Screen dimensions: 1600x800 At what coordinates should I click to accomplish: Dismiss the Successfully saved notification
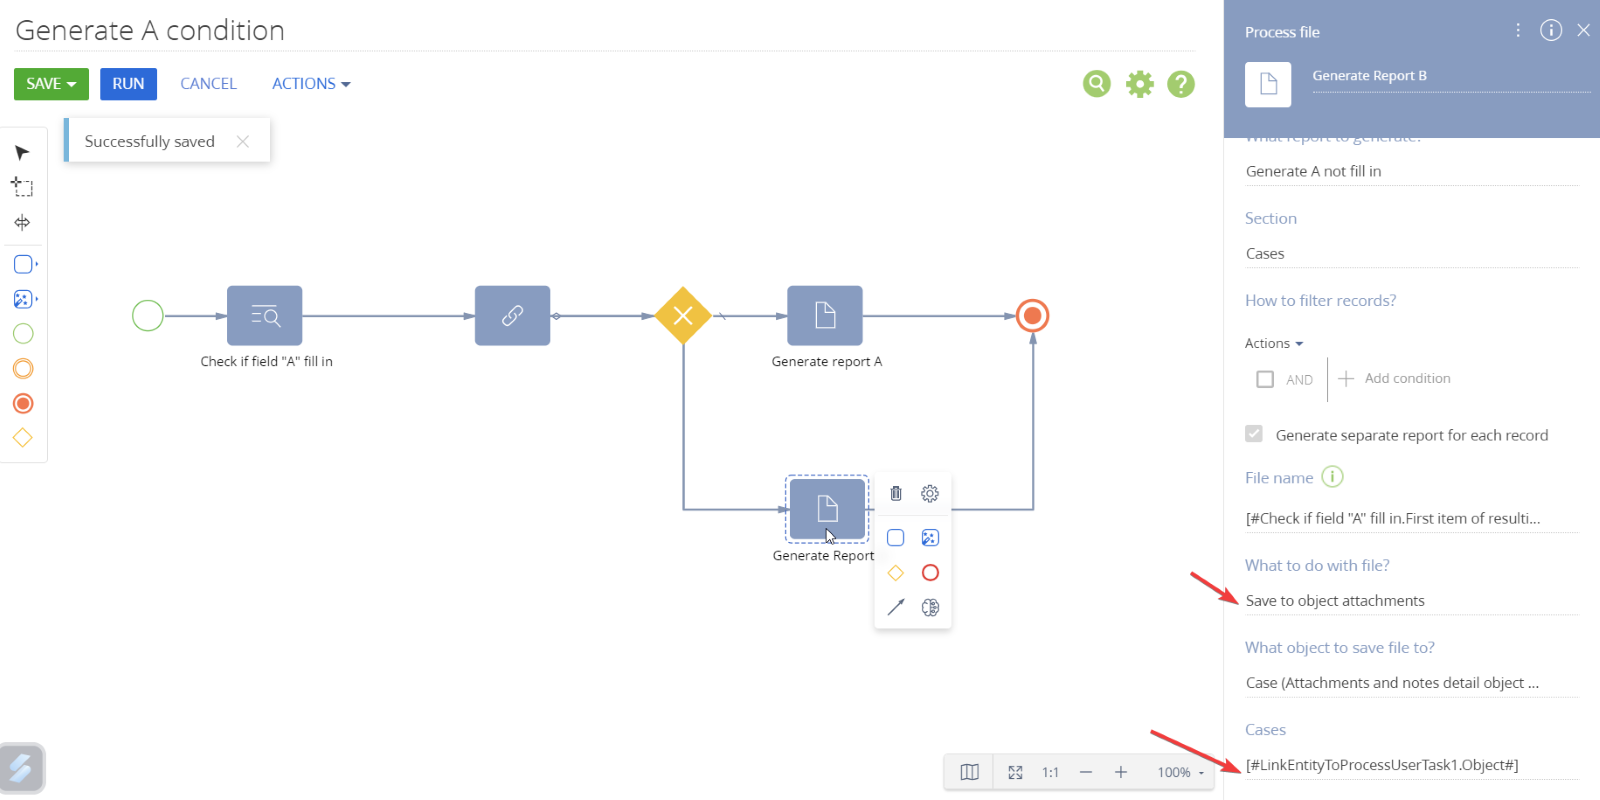tap(243, 141)
